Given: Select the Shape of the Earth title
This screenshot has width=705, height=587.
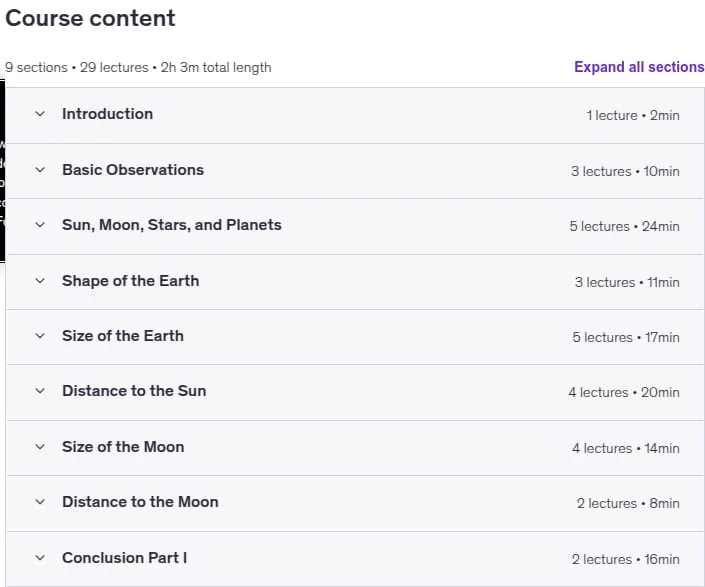Looking at the screenshot, I should point(130,281).
